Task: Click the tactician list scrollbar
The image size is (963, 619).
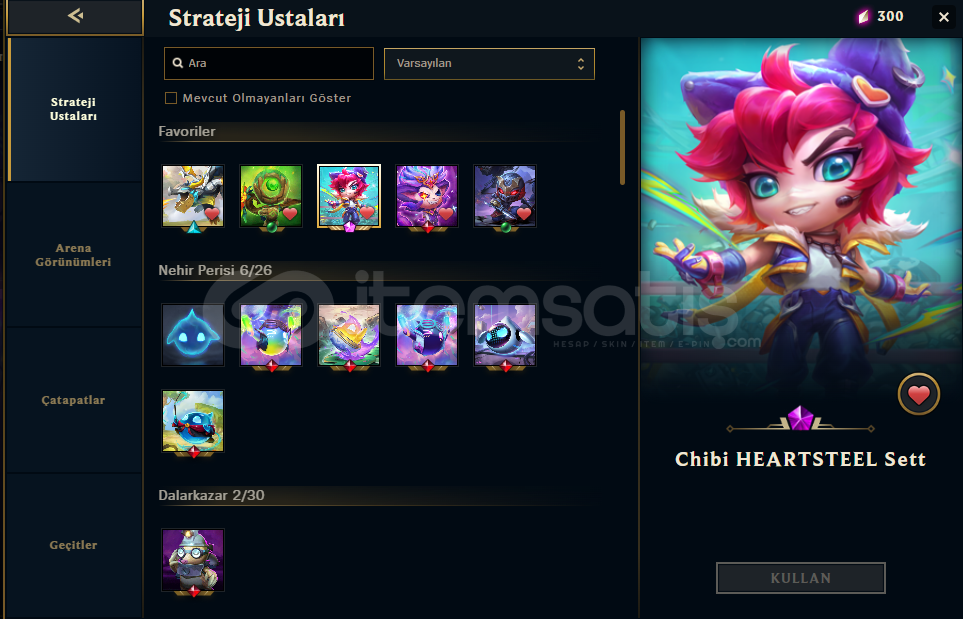Action: pos(622,147)
